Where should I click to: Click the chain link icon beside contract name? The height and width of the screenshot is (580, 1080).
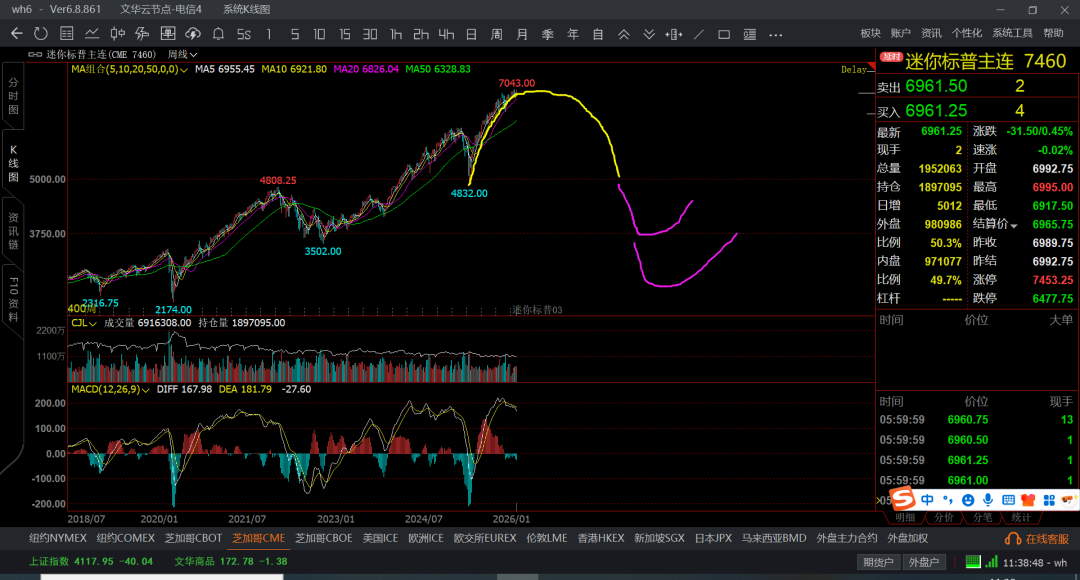point(35,54)
